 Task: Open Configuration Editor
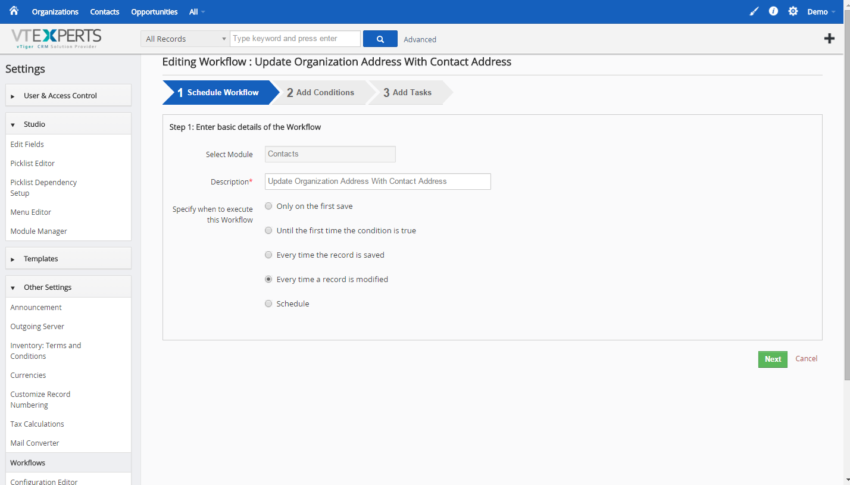click(x=44, y=481)
